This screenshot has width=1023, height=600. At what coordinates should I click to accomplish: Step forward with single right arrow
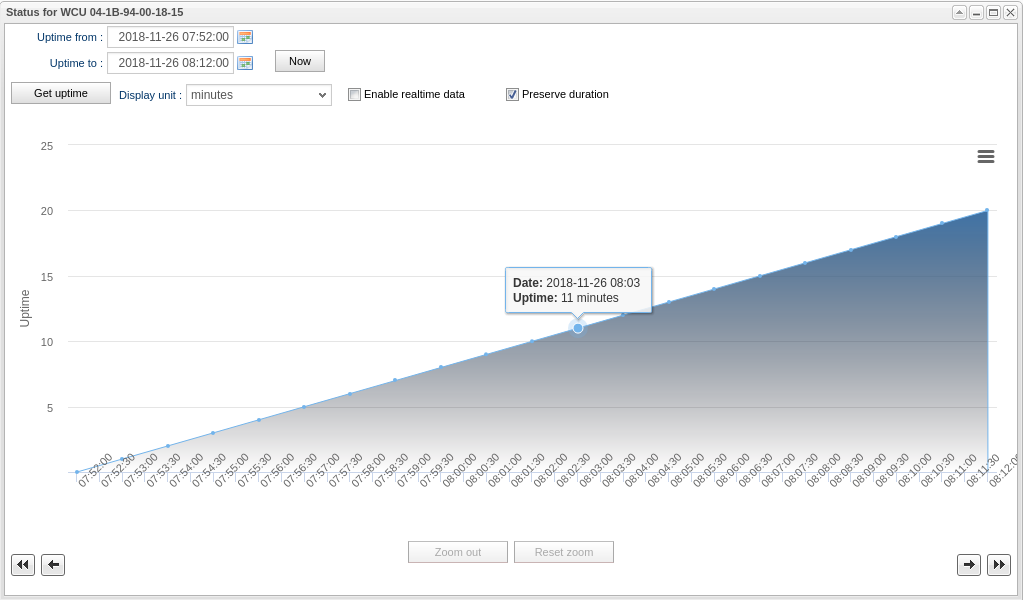[x=969, y=565]
